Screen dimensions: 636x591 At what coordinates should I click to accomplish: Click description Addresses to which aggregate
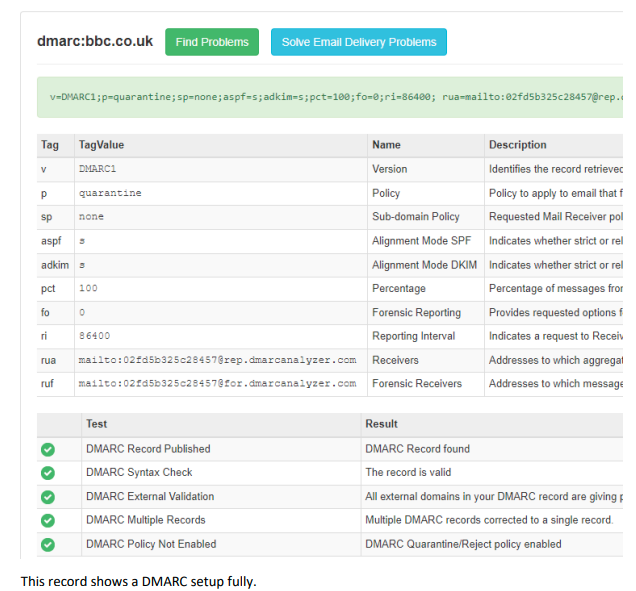[556, 360]
